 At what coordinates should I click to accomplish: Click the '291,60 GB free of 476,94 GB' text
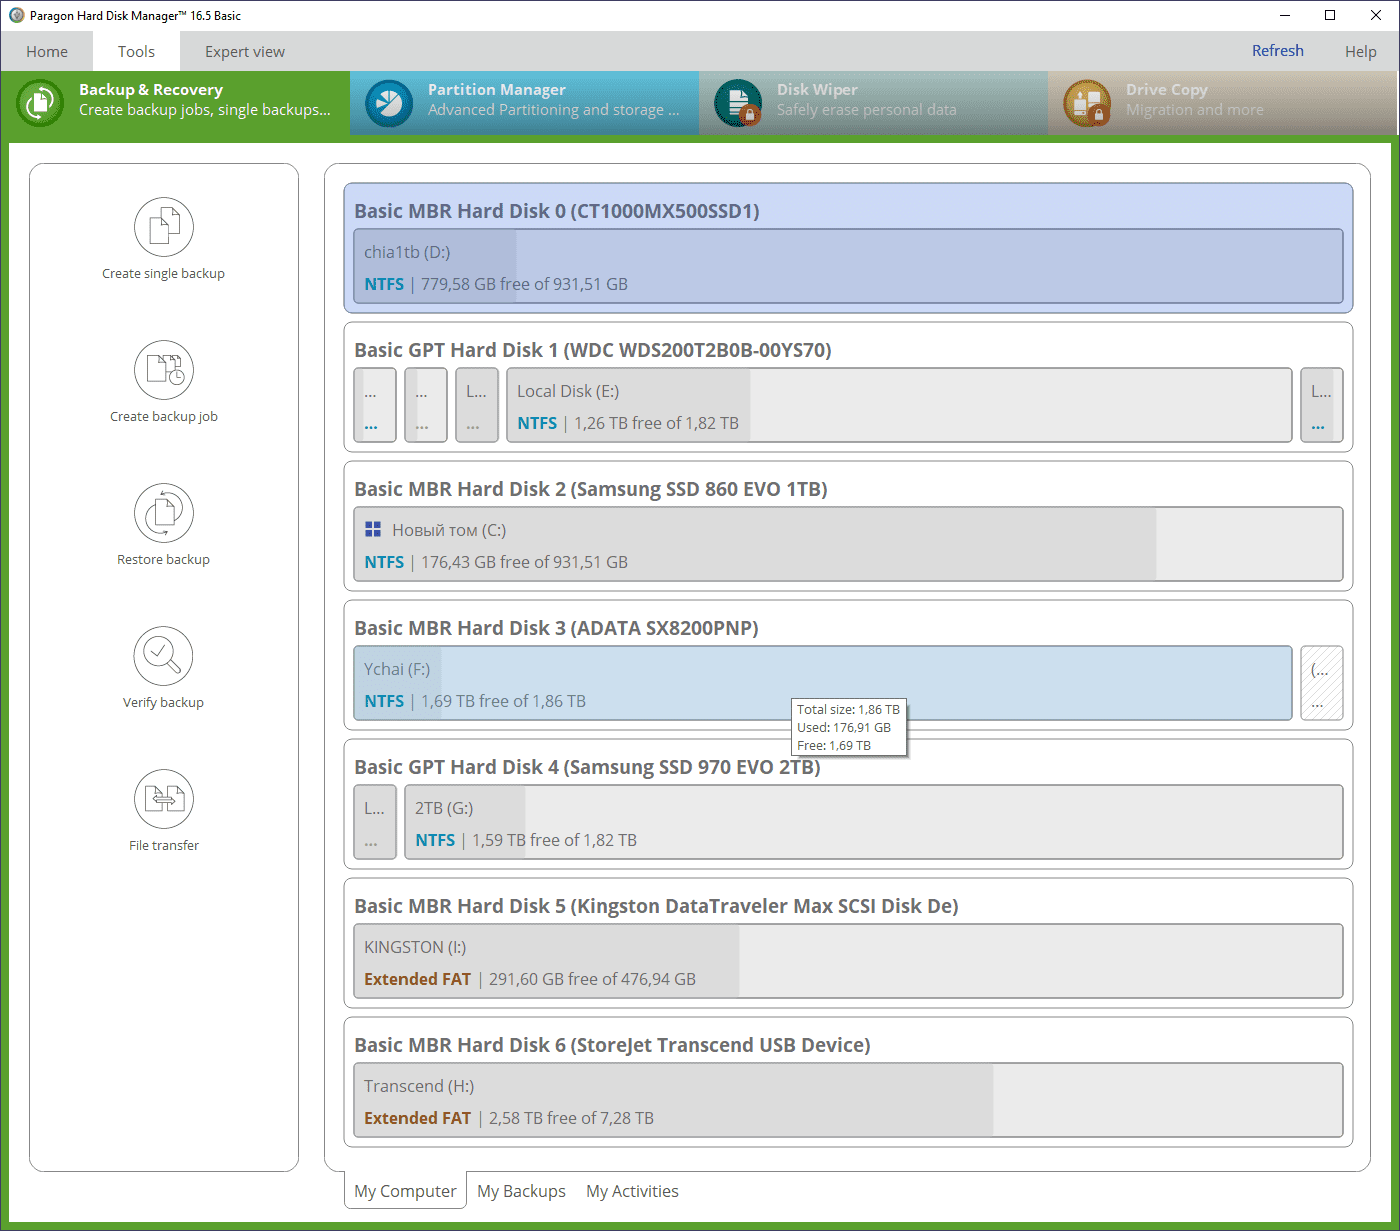click(x=592, y=979)
